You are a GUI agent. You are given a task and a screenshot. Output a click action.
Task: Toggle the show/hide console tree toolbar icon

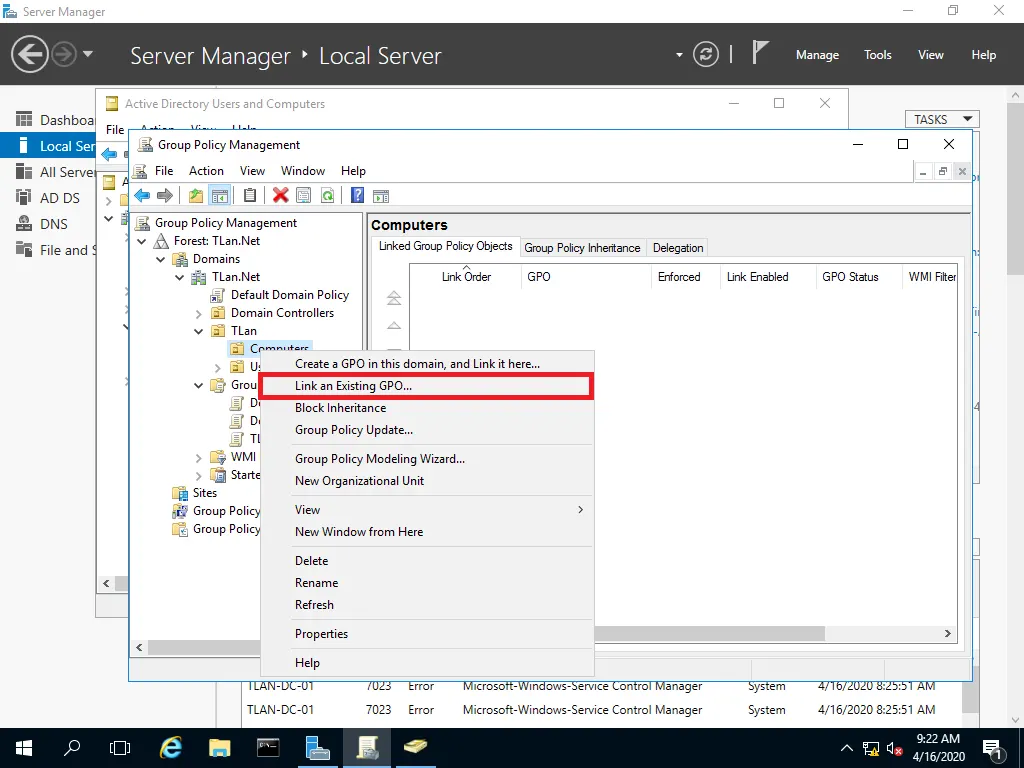tap(219, 195)
